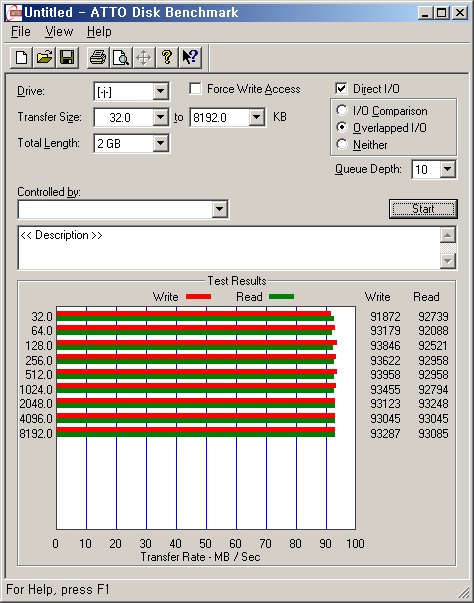This screenshot has height=603, width=474.
Task: Enable the Force Write Access checkbox
Action: coord(195,89)
